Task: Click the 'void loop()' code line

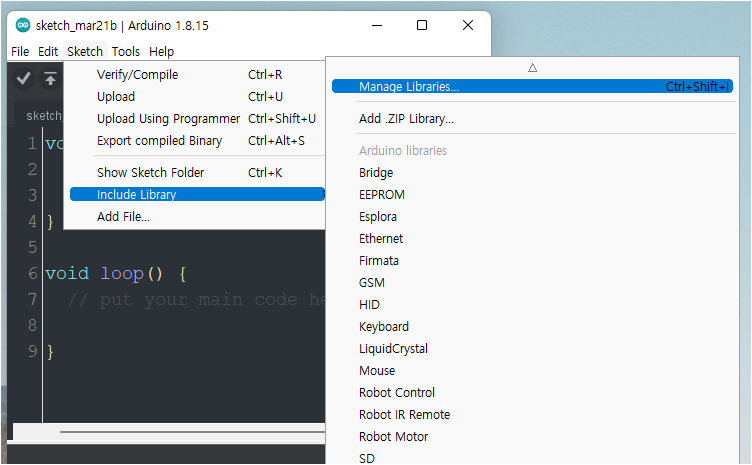Action: (116, 274)
